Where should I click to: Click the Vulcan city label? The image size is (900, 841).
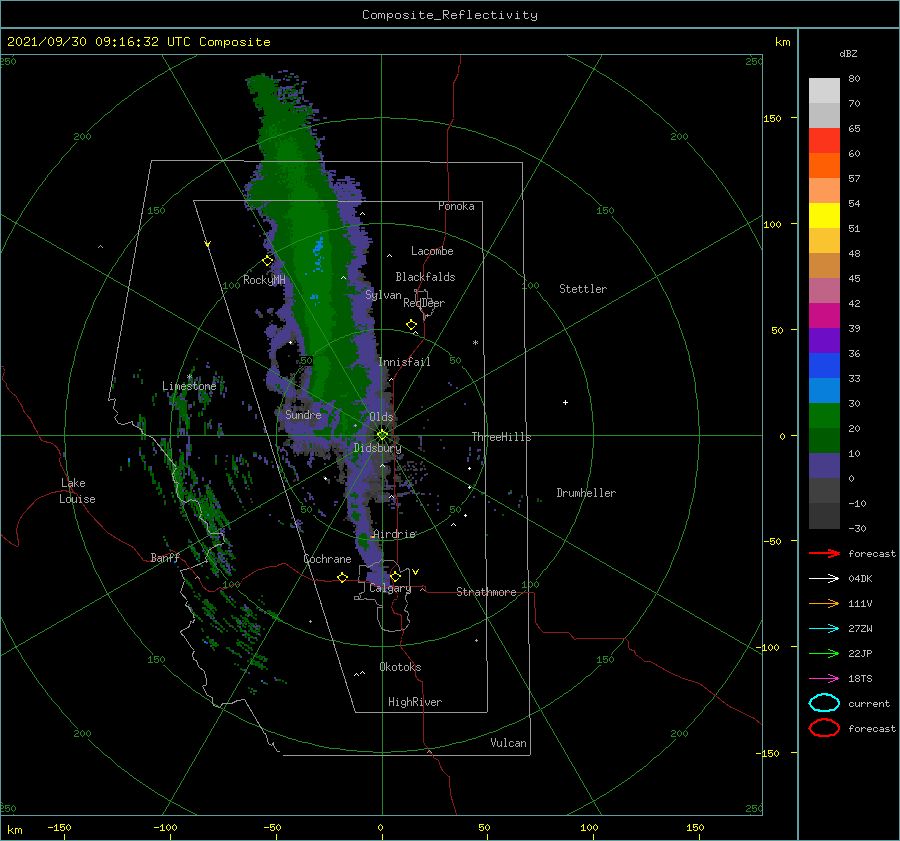[508, 743]
